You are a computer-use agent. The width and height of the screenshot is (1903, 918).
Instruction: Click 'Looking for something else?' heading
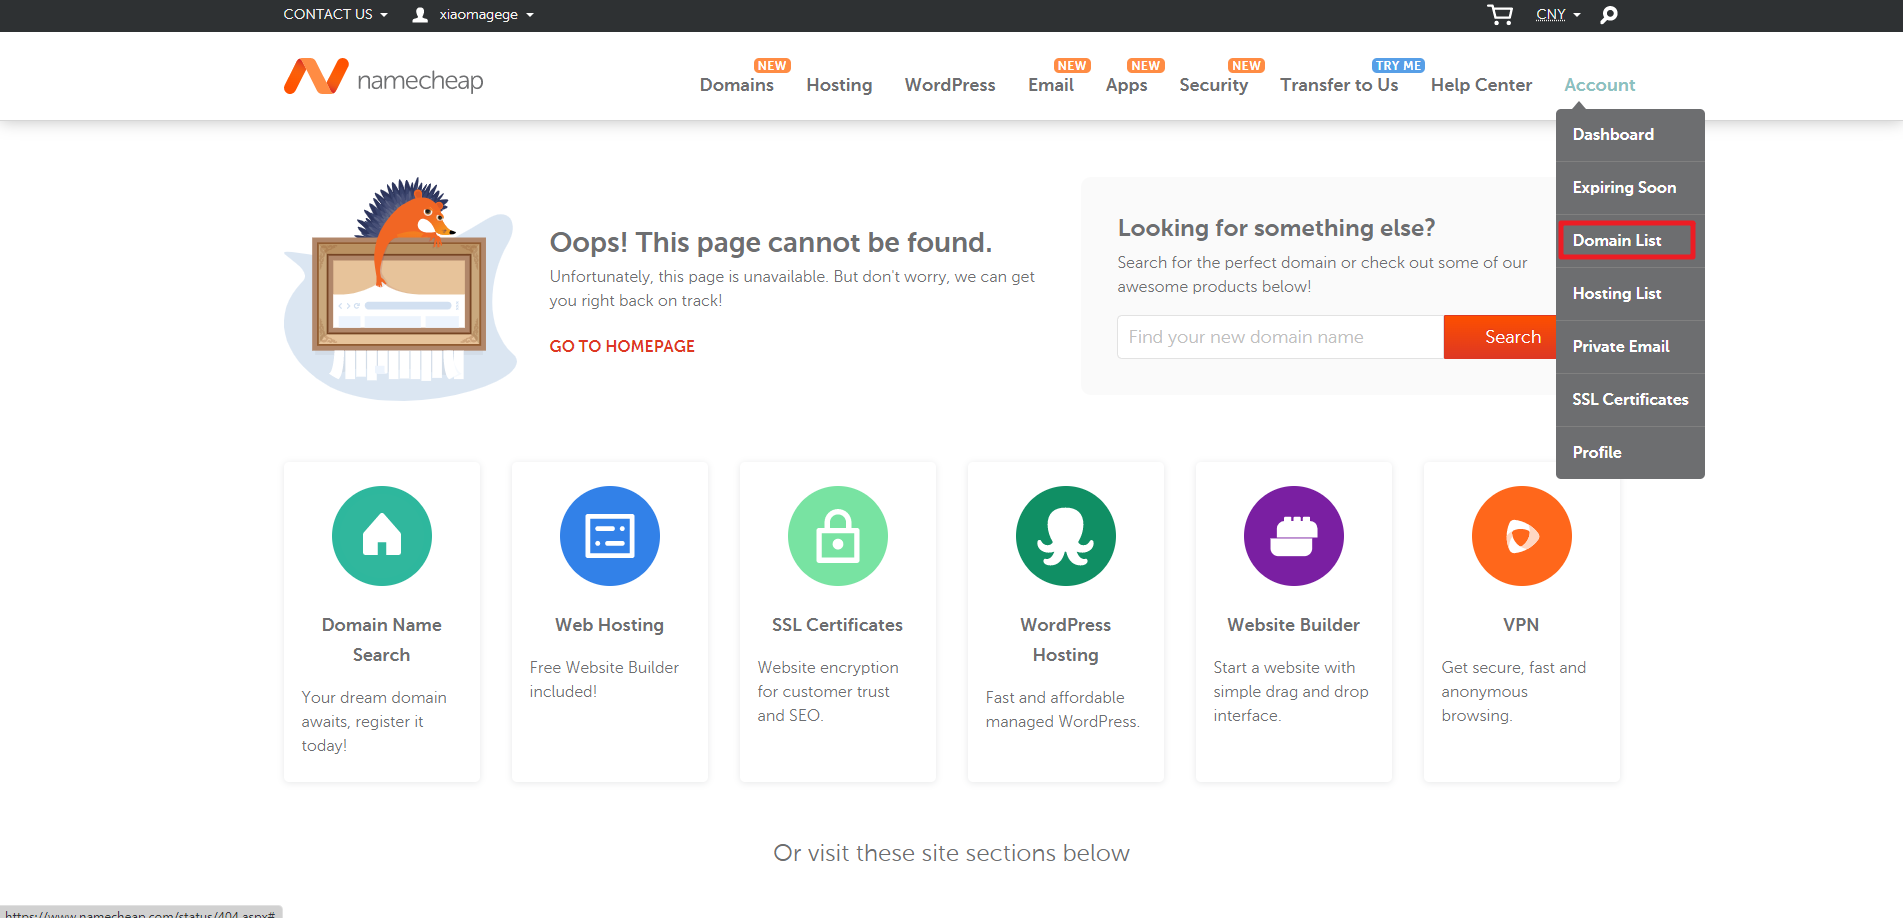tap(1276, 228)
